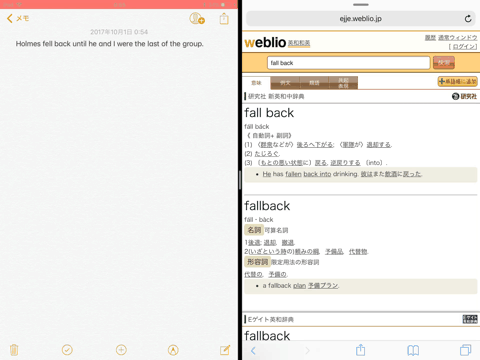480x360 pixels.
Task: Add a checklist with the checkmark icon
Action: point(67,350)
